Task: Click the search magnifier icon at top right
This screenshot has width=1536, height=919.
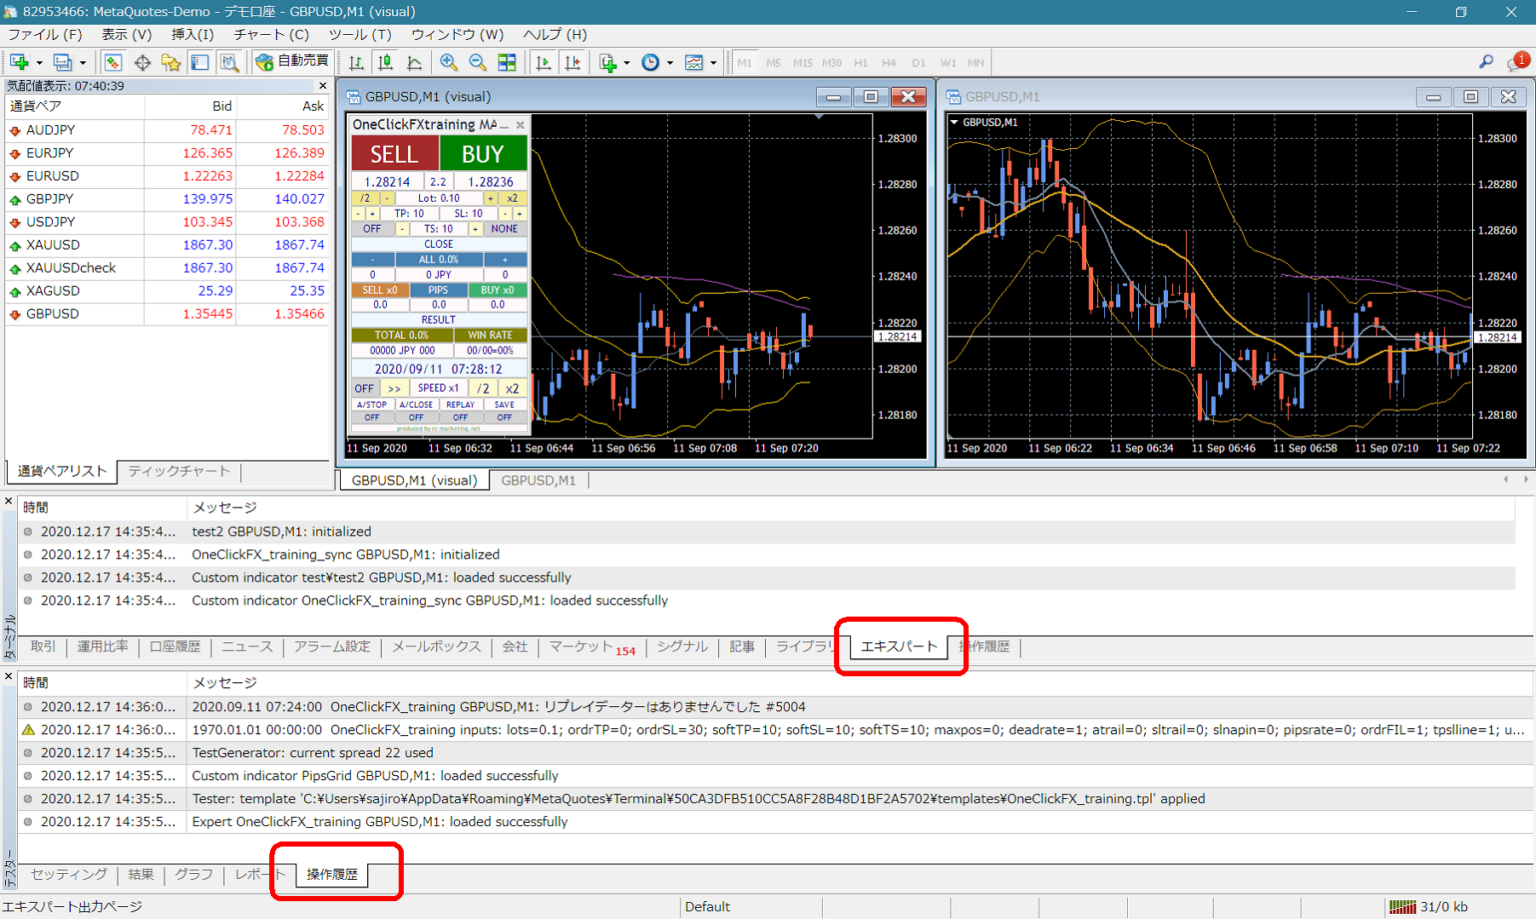Action: 1486,62
